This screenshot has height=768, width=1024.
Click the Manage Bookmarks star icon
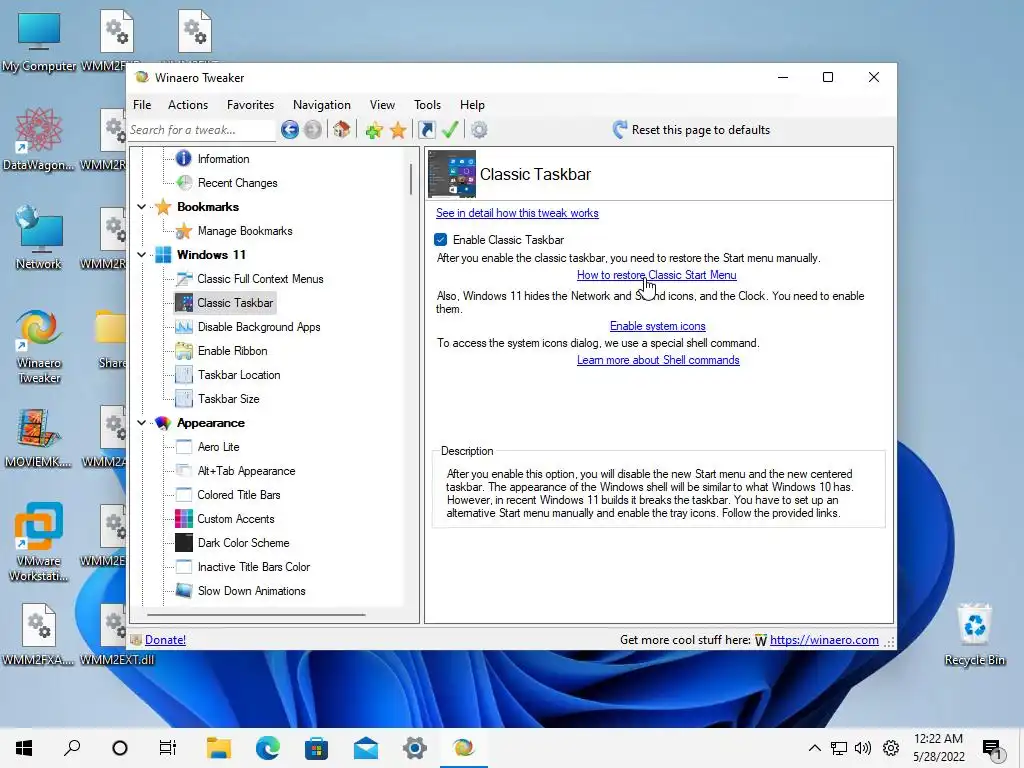(x=184, y=231)
